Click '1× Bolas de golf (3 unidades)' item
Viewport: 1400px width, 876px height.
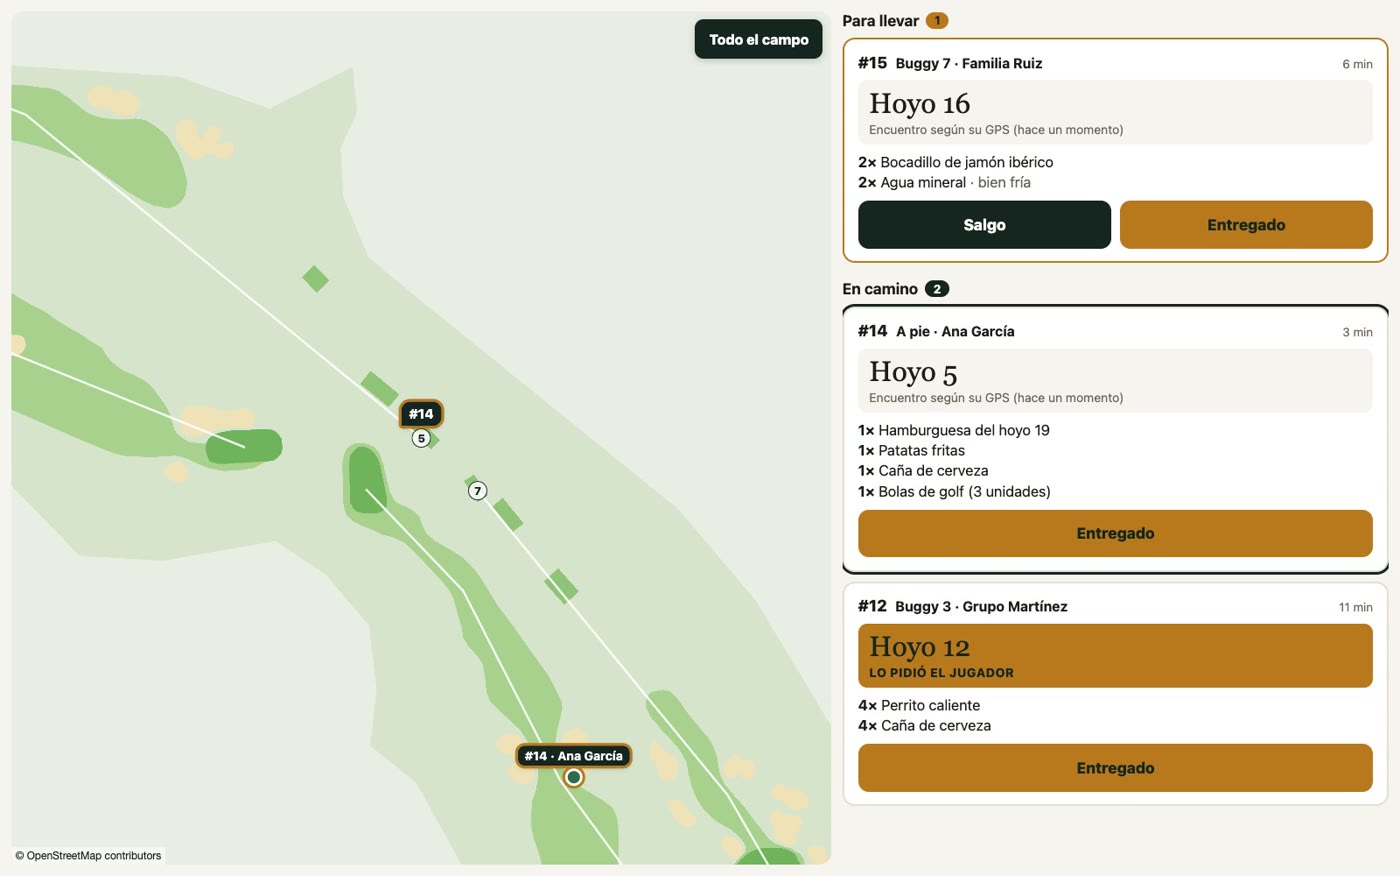click(954, 491)
